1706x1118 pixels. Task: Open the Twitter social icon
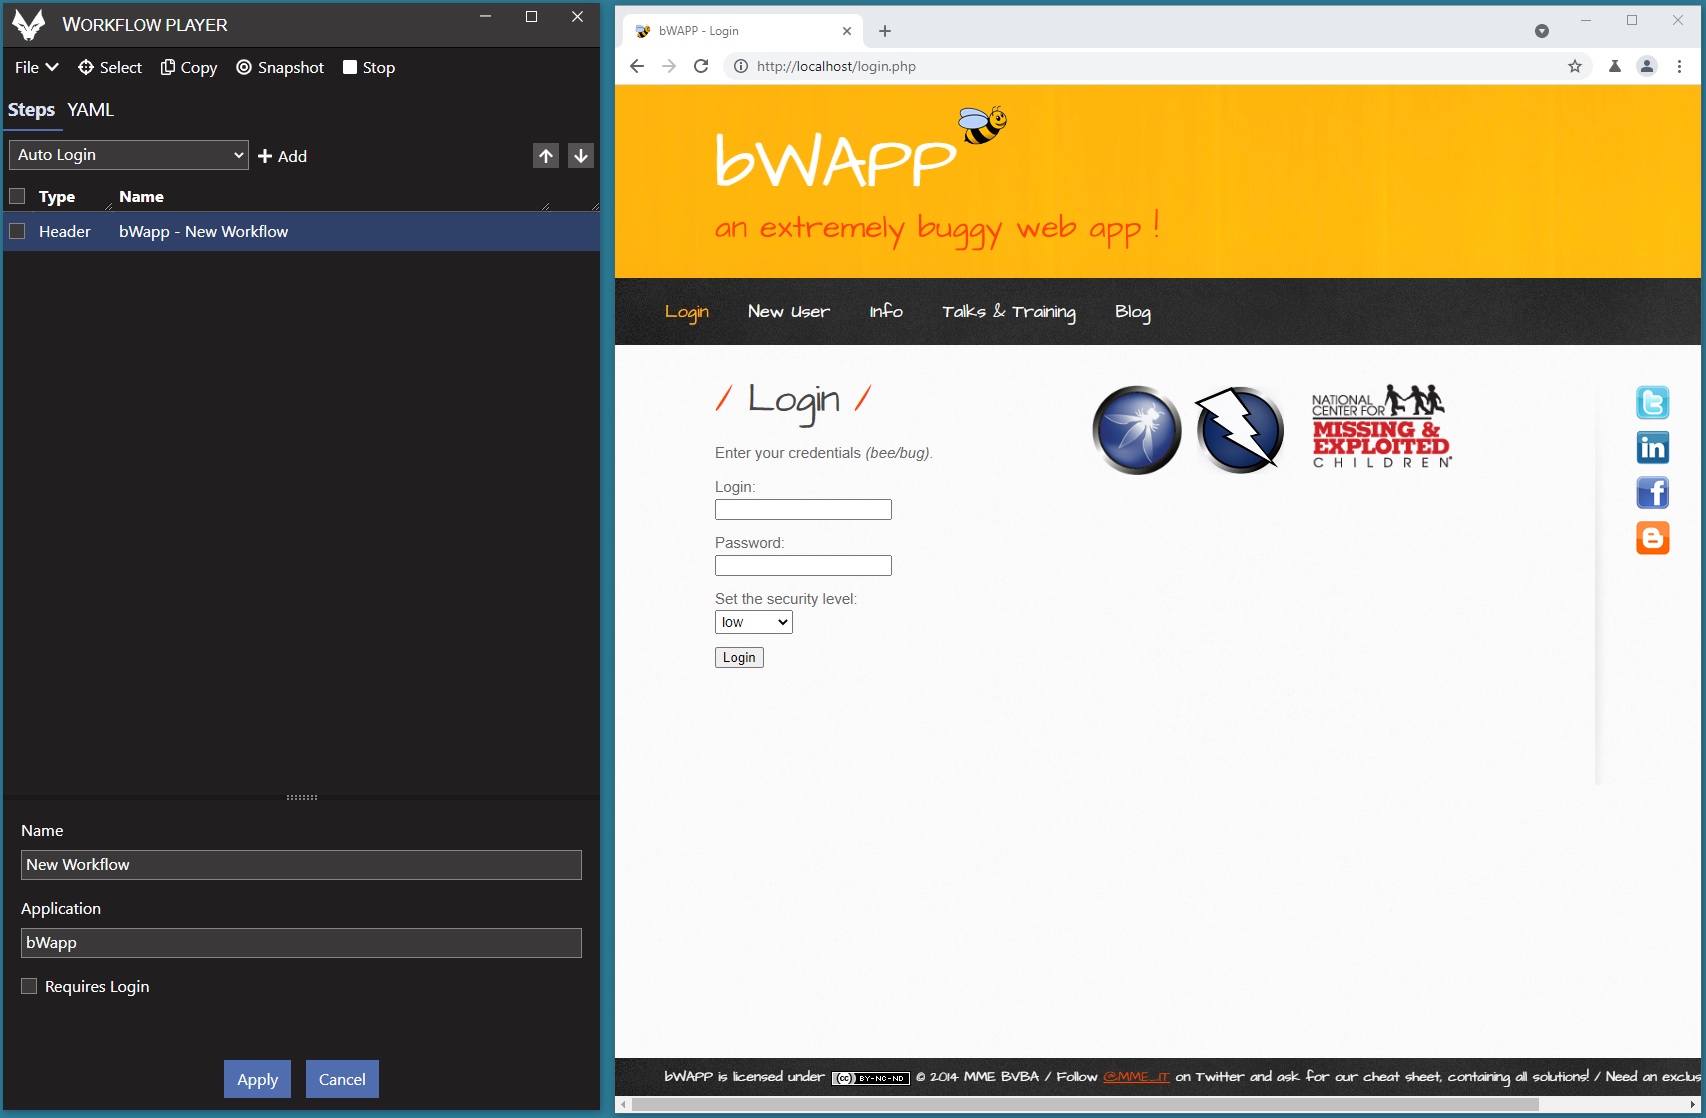click(1652, 402)
